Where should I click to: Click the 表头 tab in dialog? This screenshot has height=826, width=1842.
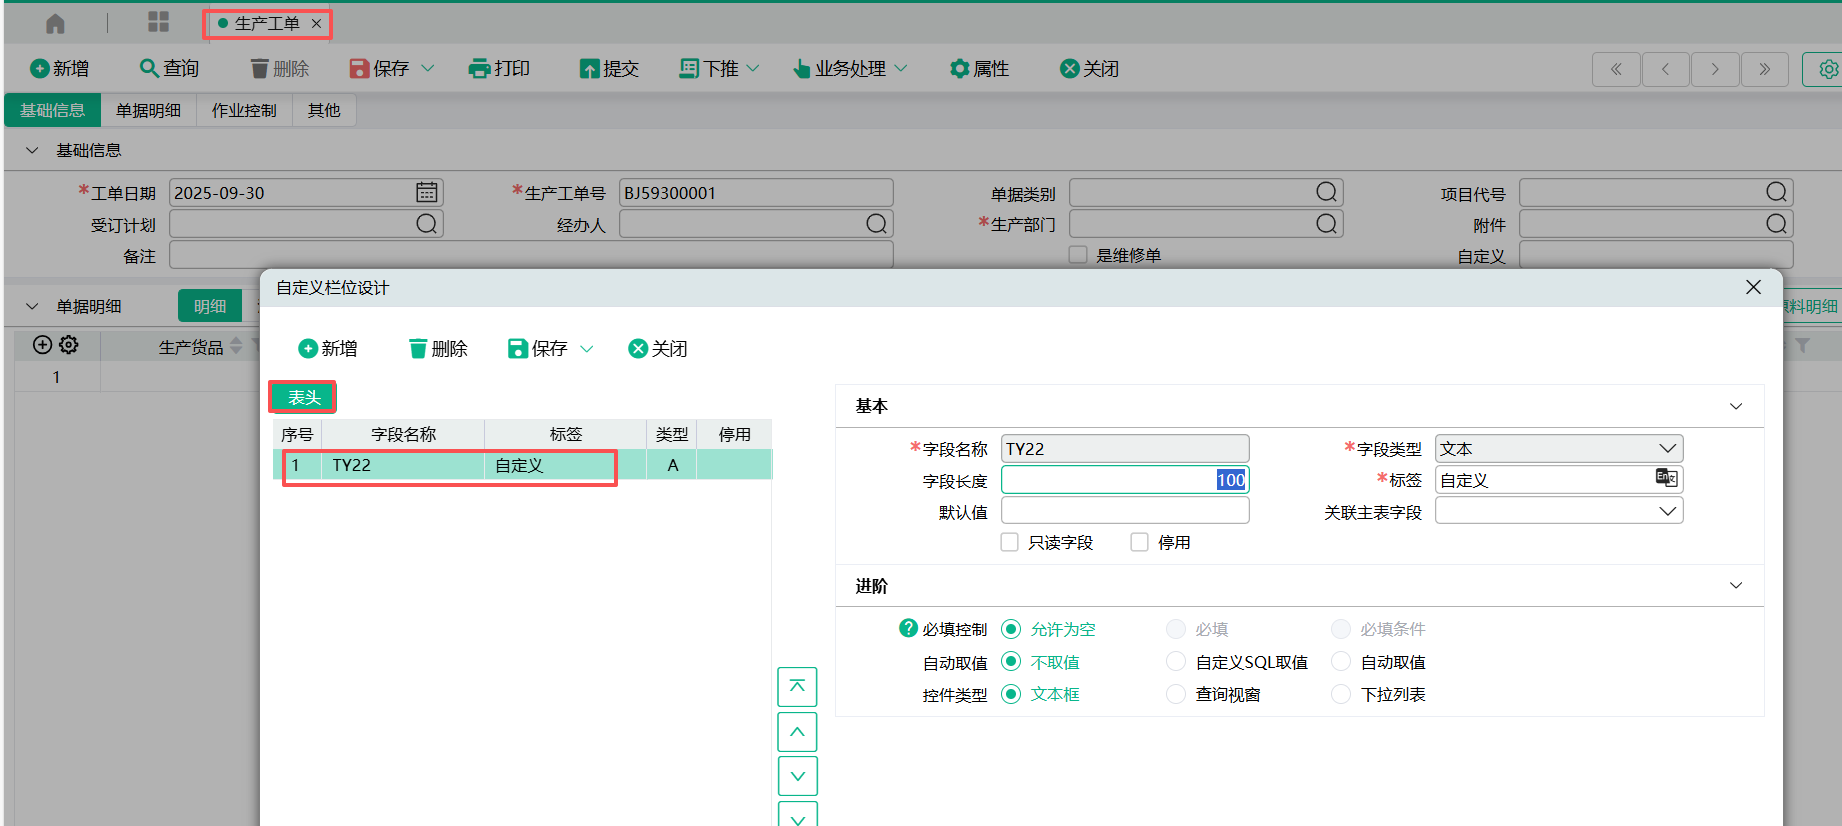click(x=303, y=397)
